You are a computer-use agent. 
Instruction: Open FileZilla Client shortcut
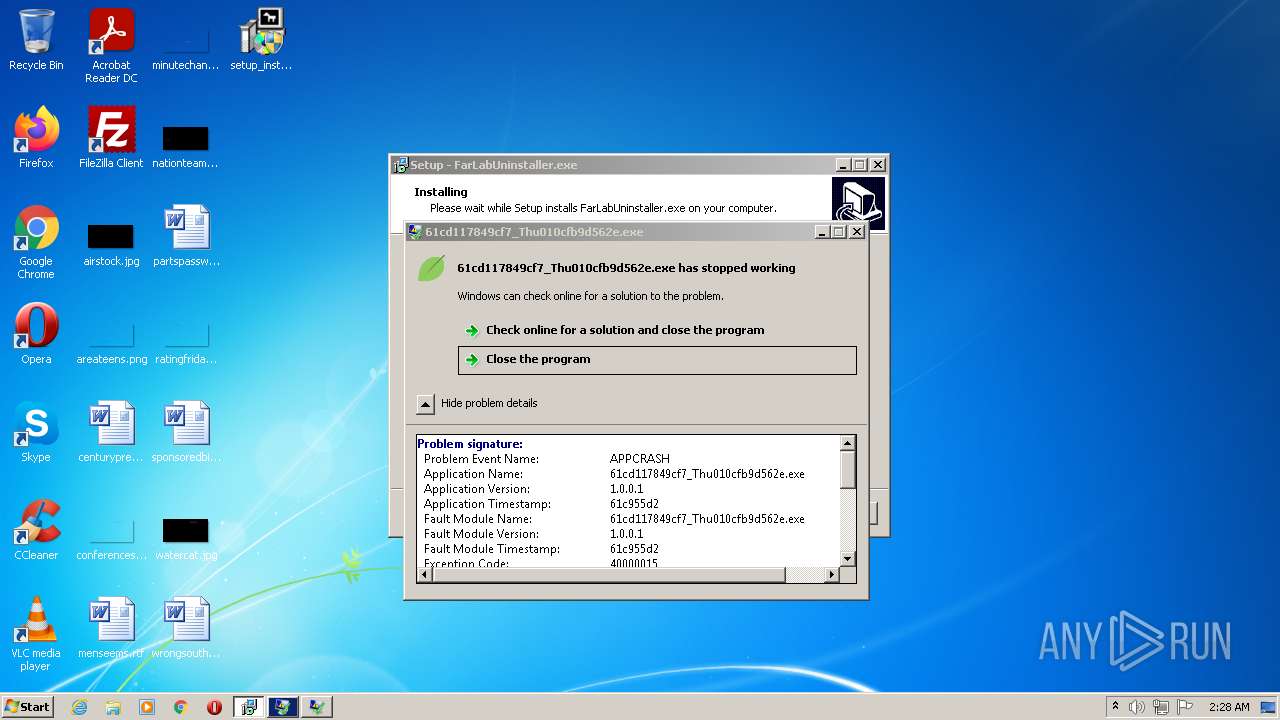pyautogui.click(x=111, y=137)
